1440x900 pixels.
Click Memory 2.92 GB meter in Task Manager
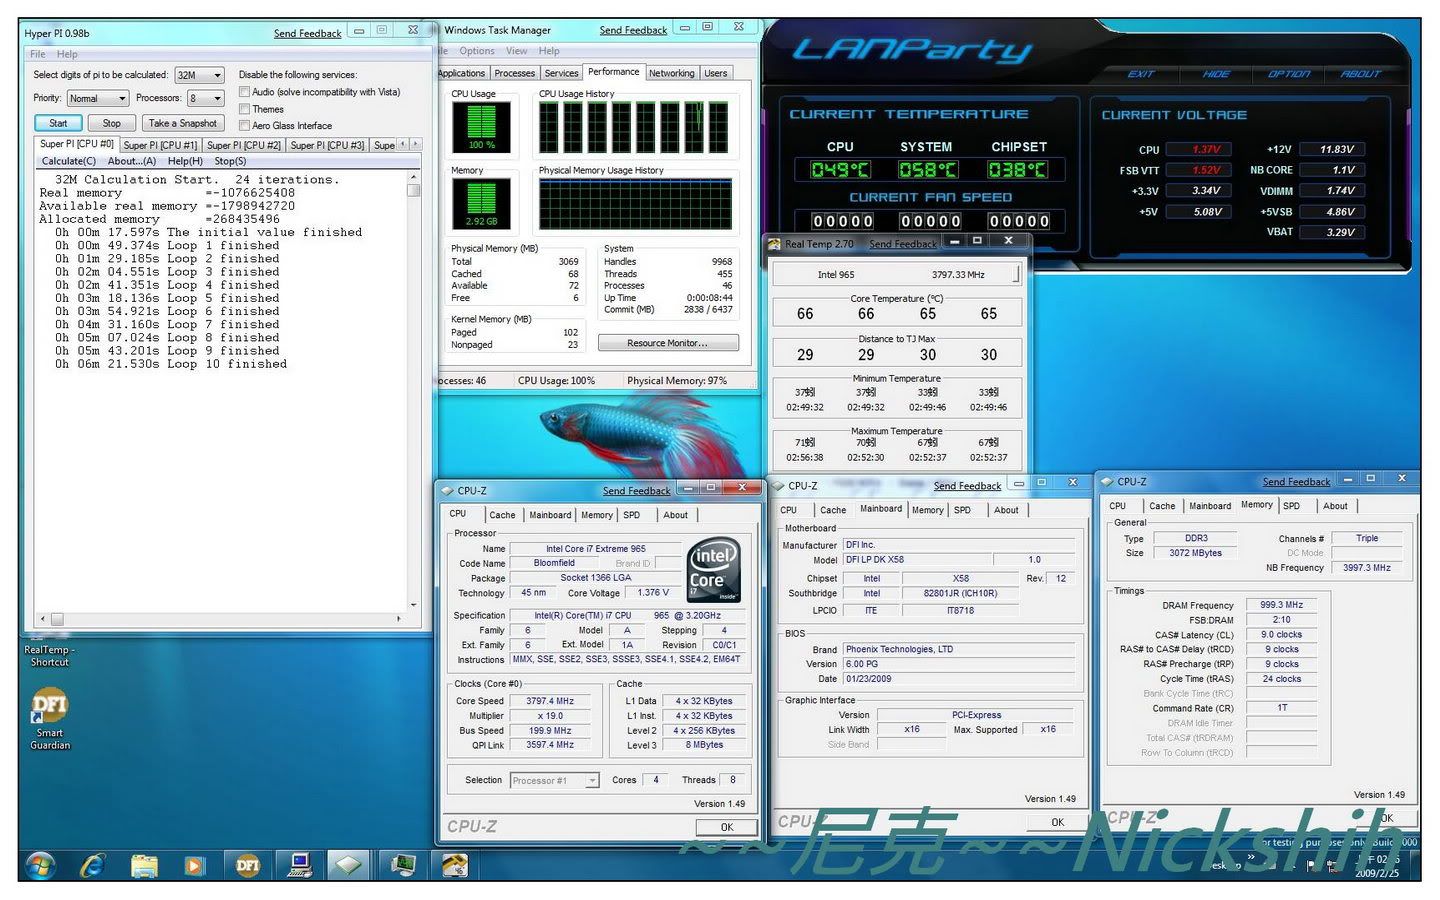tap(481, 203)
